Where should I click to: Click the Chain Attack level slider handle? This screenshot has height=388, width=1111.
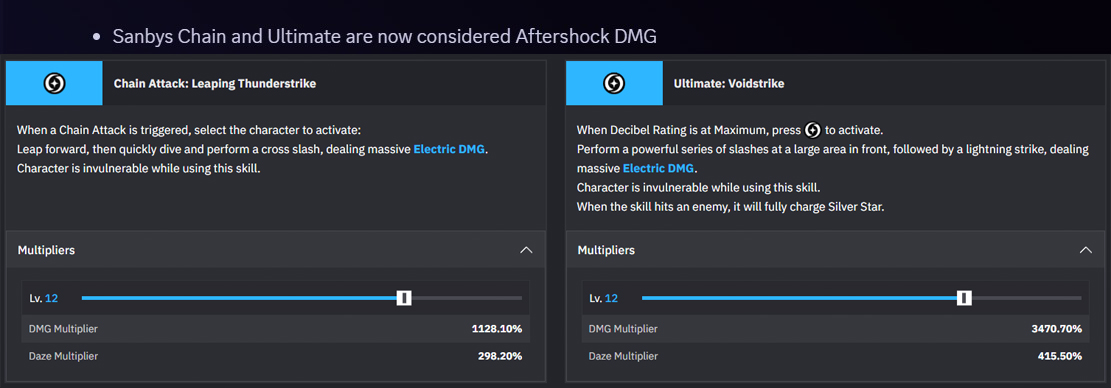[404, 298]
